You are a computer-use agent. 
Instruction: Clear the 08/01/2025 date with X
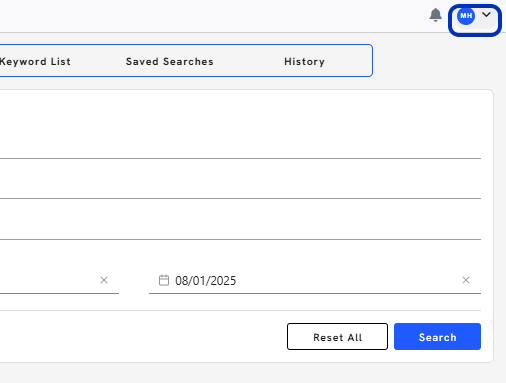point(466,280)
